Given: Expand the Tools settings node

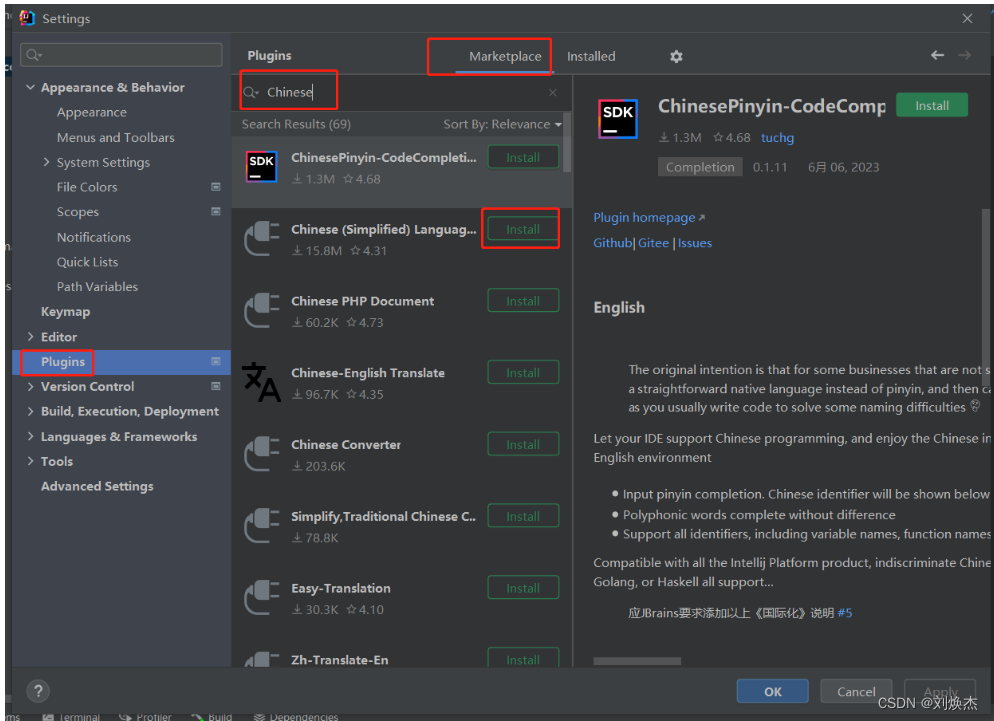Looking at the screenshot, I should [x=30, y=461].
